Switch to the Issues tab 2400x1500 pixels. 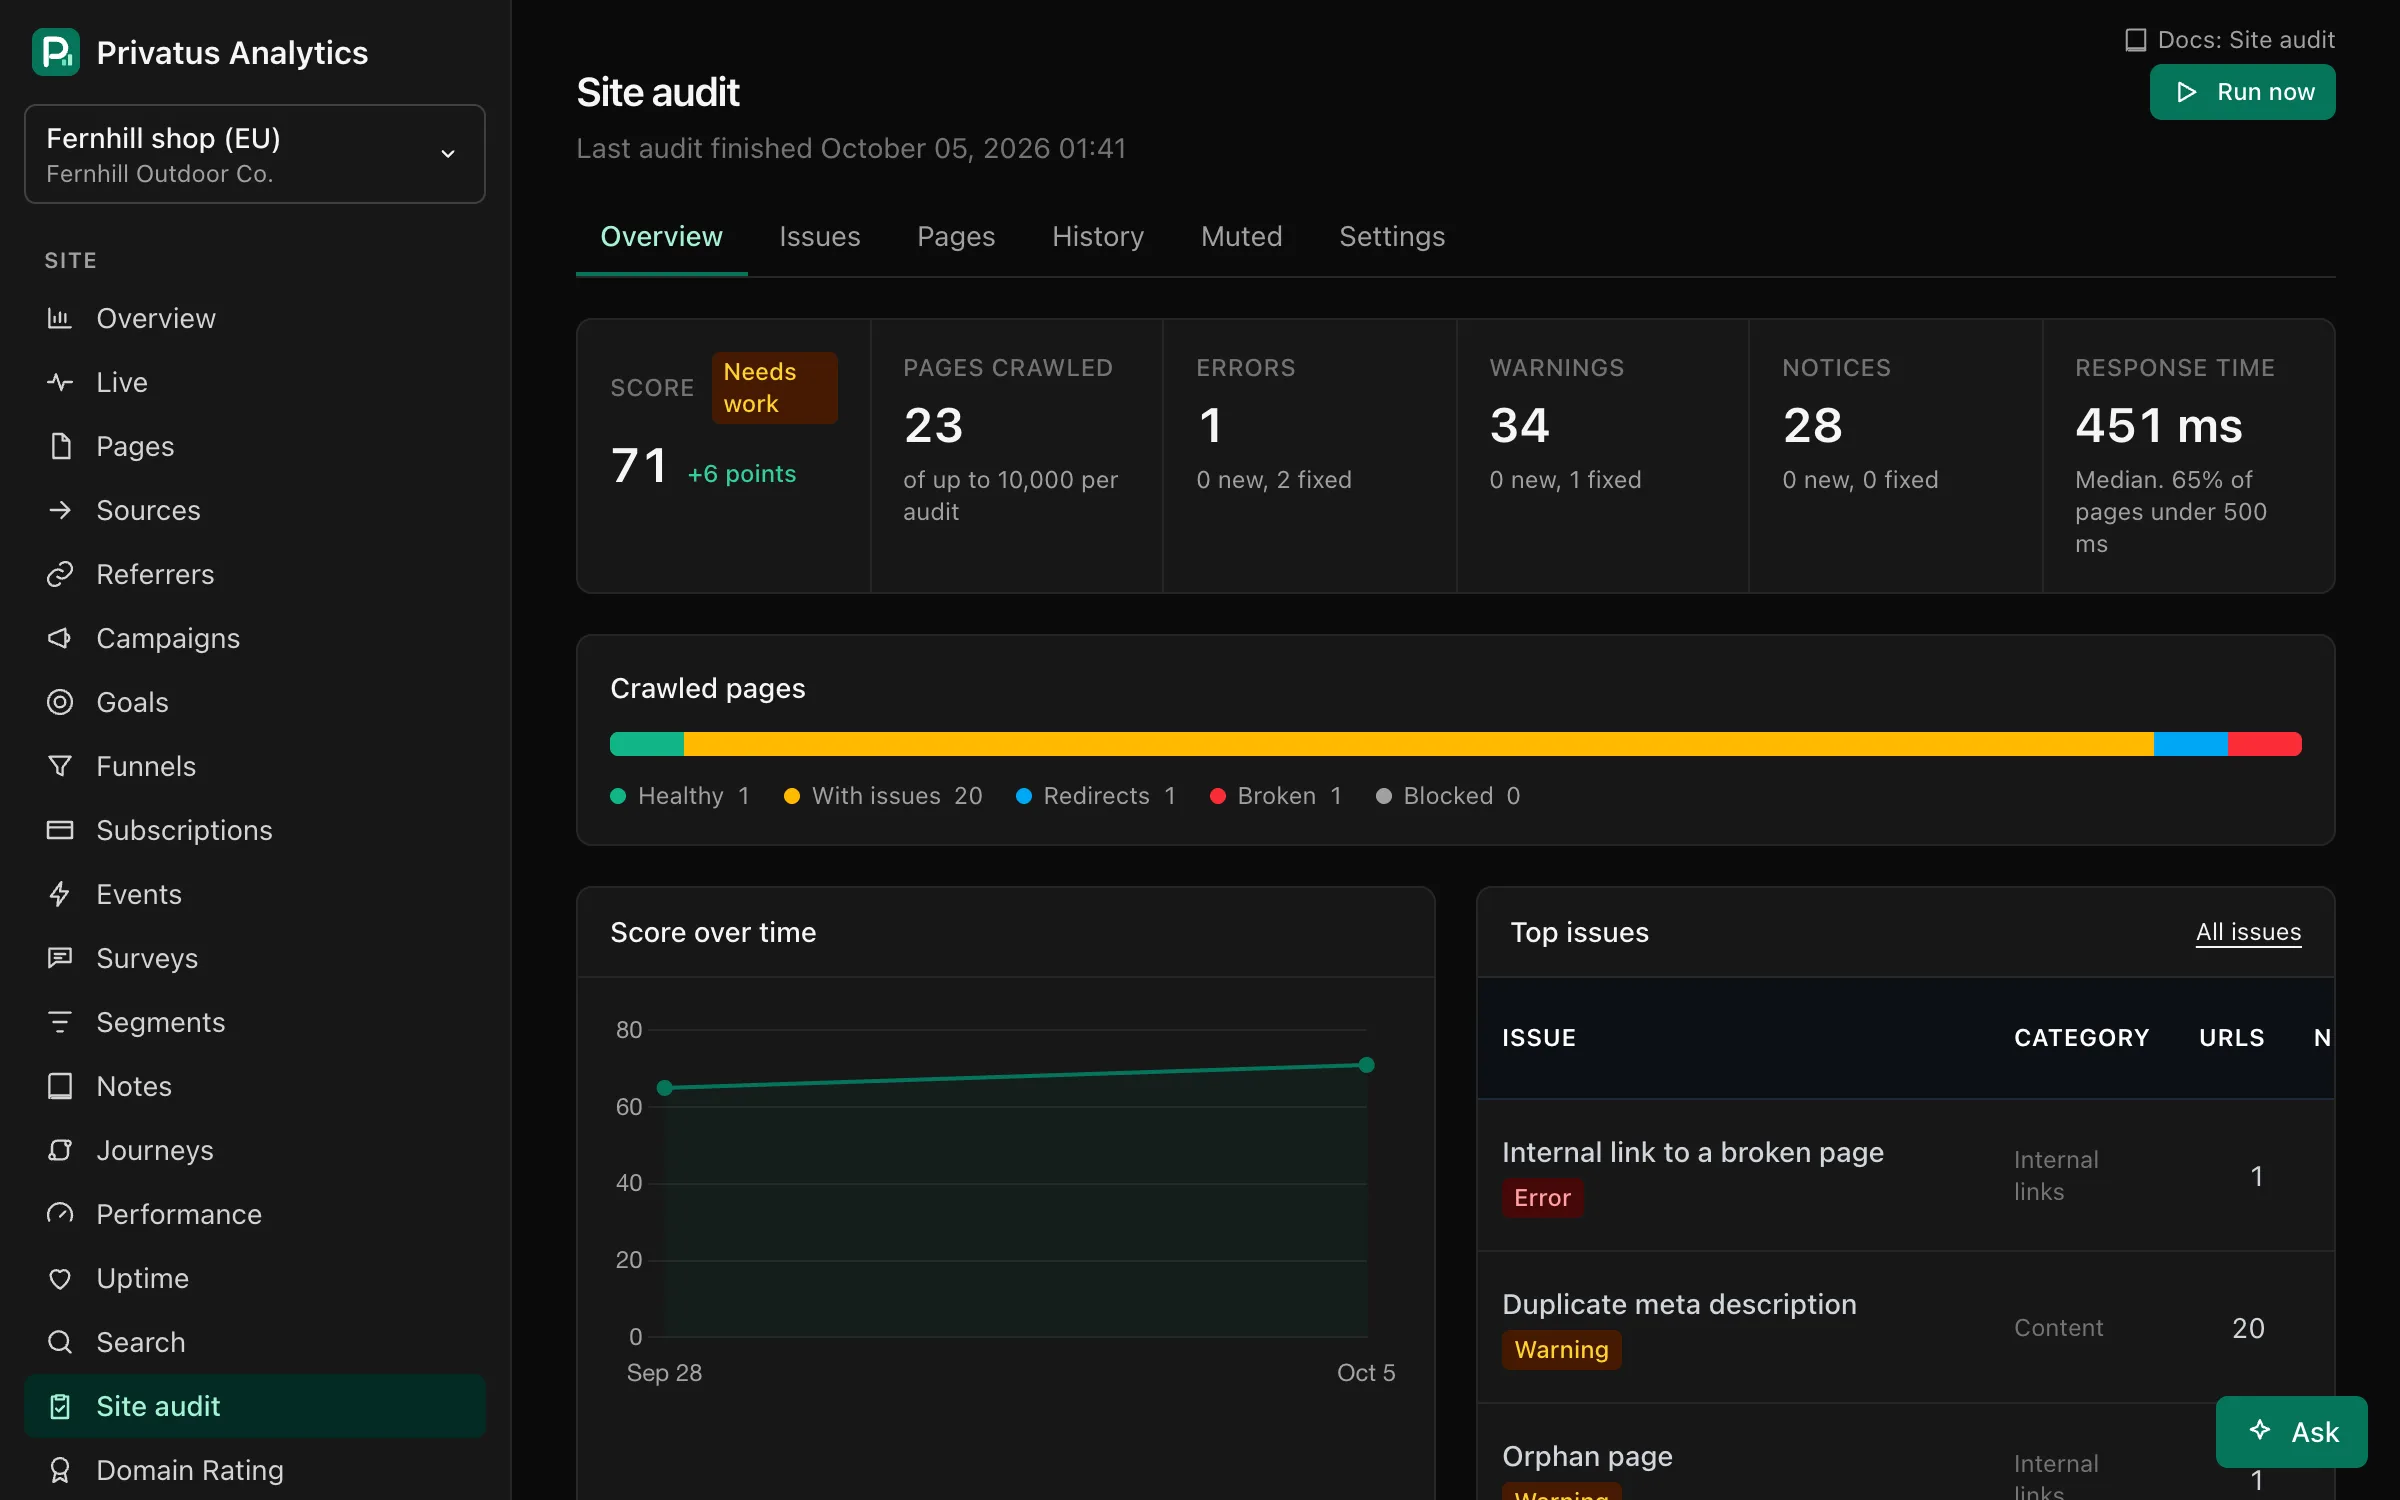point(820,237)
